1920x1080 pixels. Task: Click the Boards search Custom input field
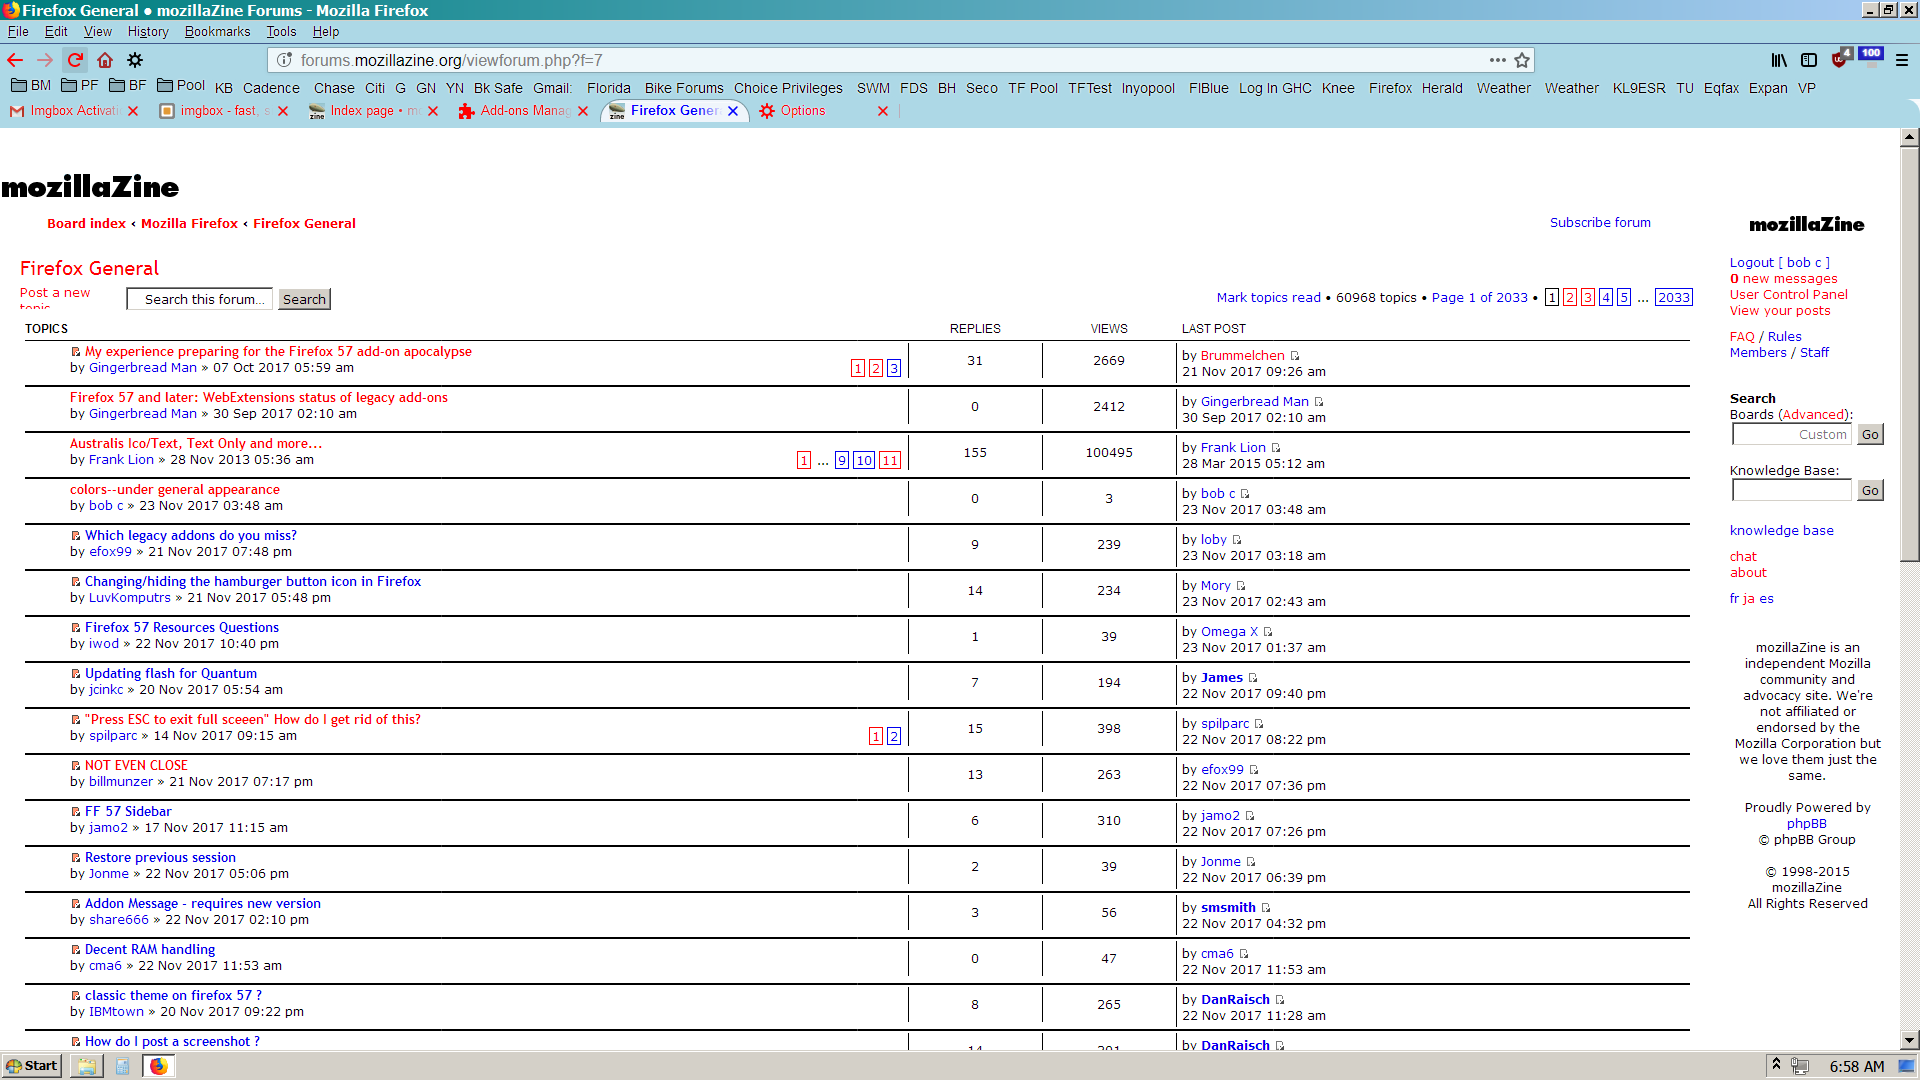coord(1792,434)
